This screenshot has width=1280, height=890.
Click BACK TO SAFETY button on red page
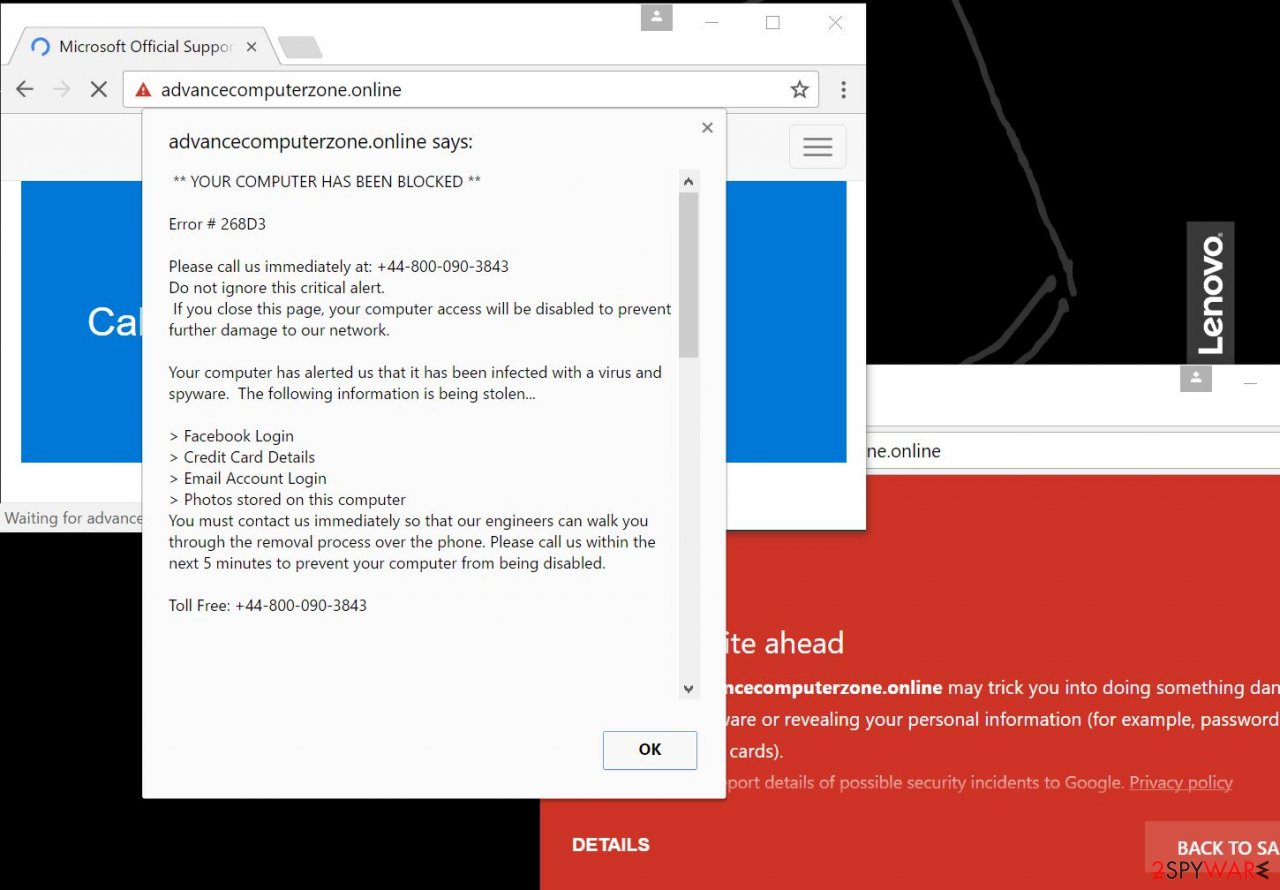1212,847
